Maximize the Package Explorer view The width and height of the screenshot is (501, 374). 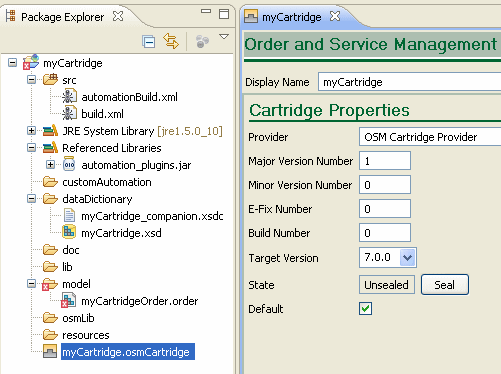point(224,14)
